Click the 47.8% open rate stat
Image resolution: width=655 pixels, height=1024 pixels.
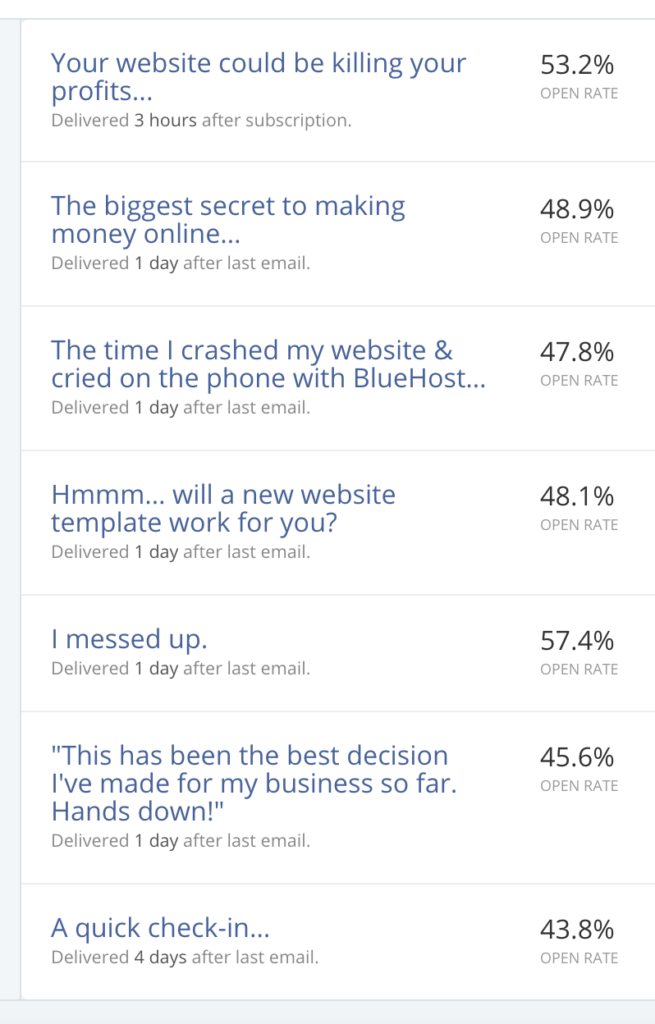tap(577, 353)
